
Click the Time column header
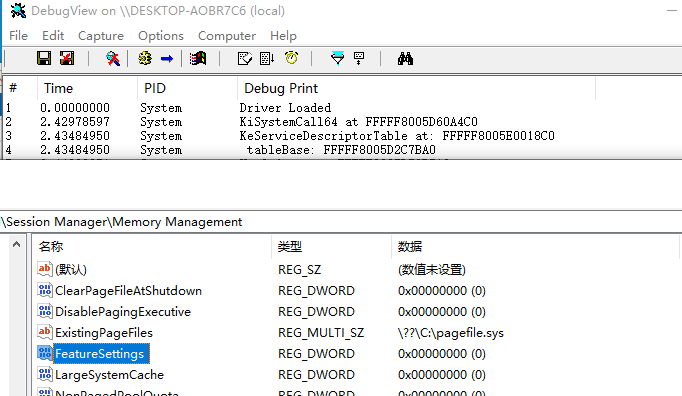tap(87, 88)
